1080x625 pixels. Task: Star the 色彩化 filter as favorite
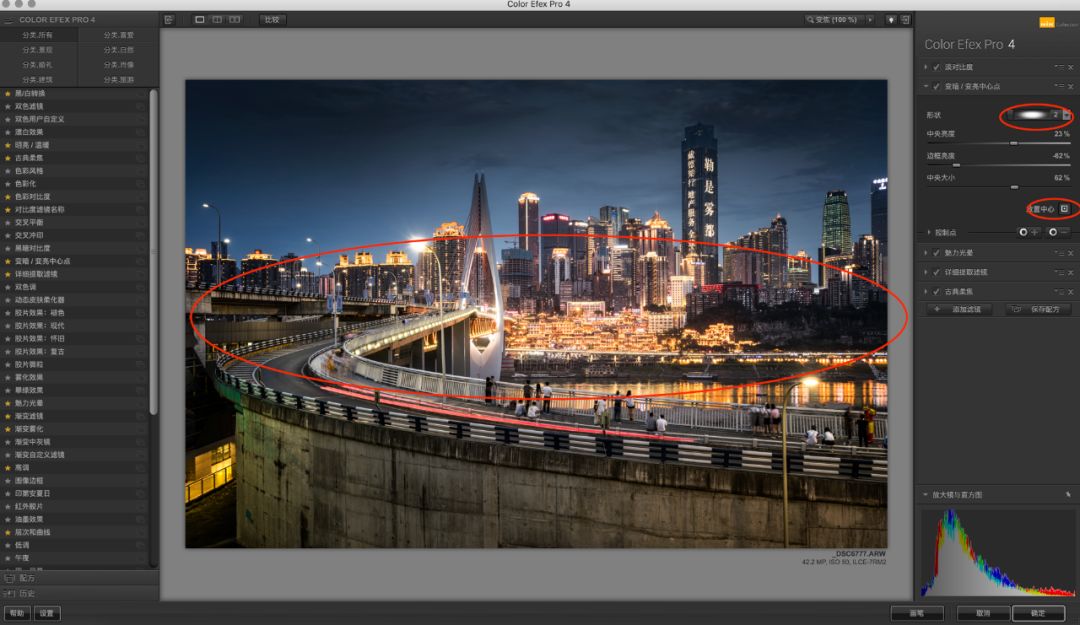click(x=8, y=184)
